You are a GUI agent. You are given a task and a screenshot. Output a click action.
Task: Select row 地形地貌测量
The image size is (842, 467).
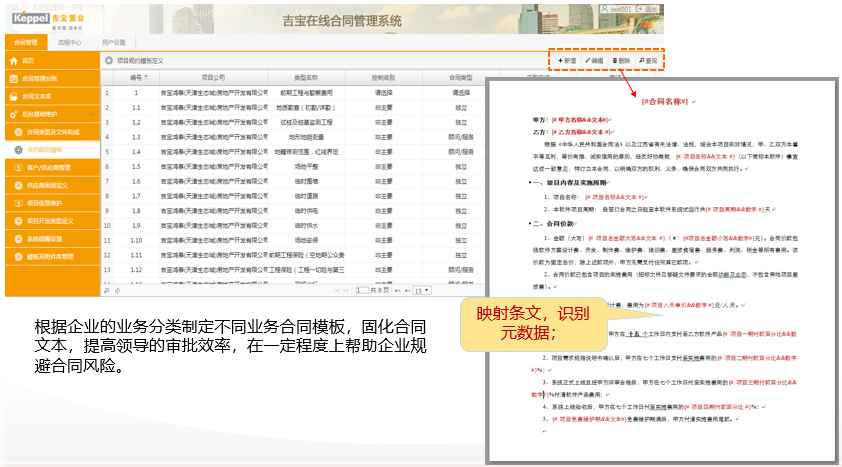coord(293,137)
